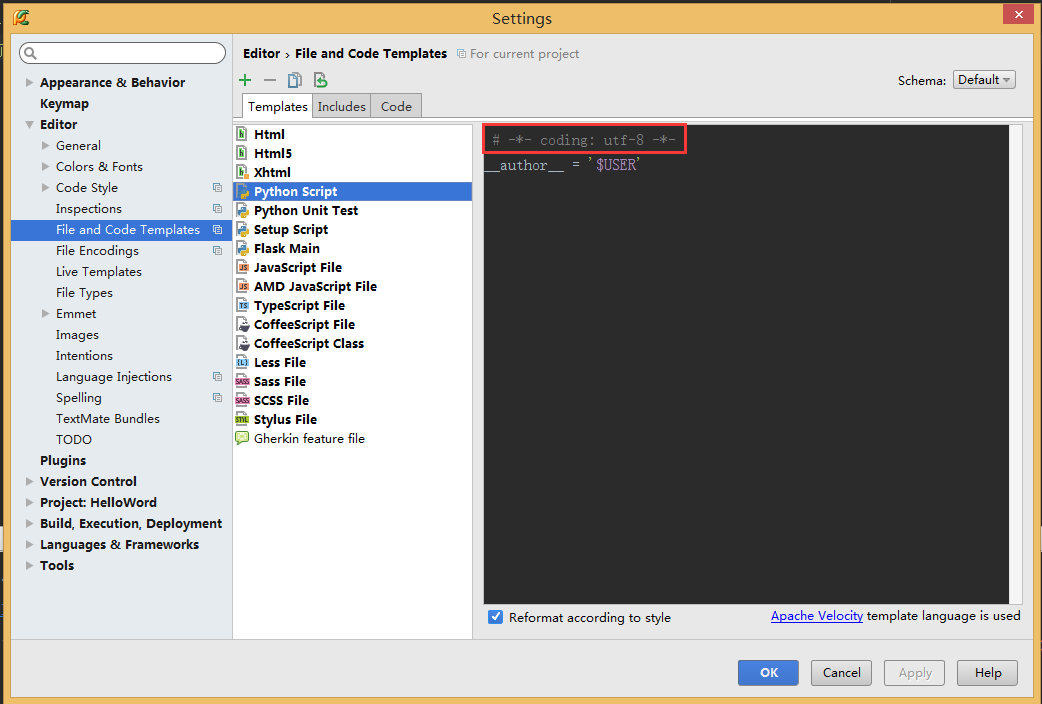Focus the settings search field
The height and width of the screenshot is (704, 1042).
coord(122,53)
